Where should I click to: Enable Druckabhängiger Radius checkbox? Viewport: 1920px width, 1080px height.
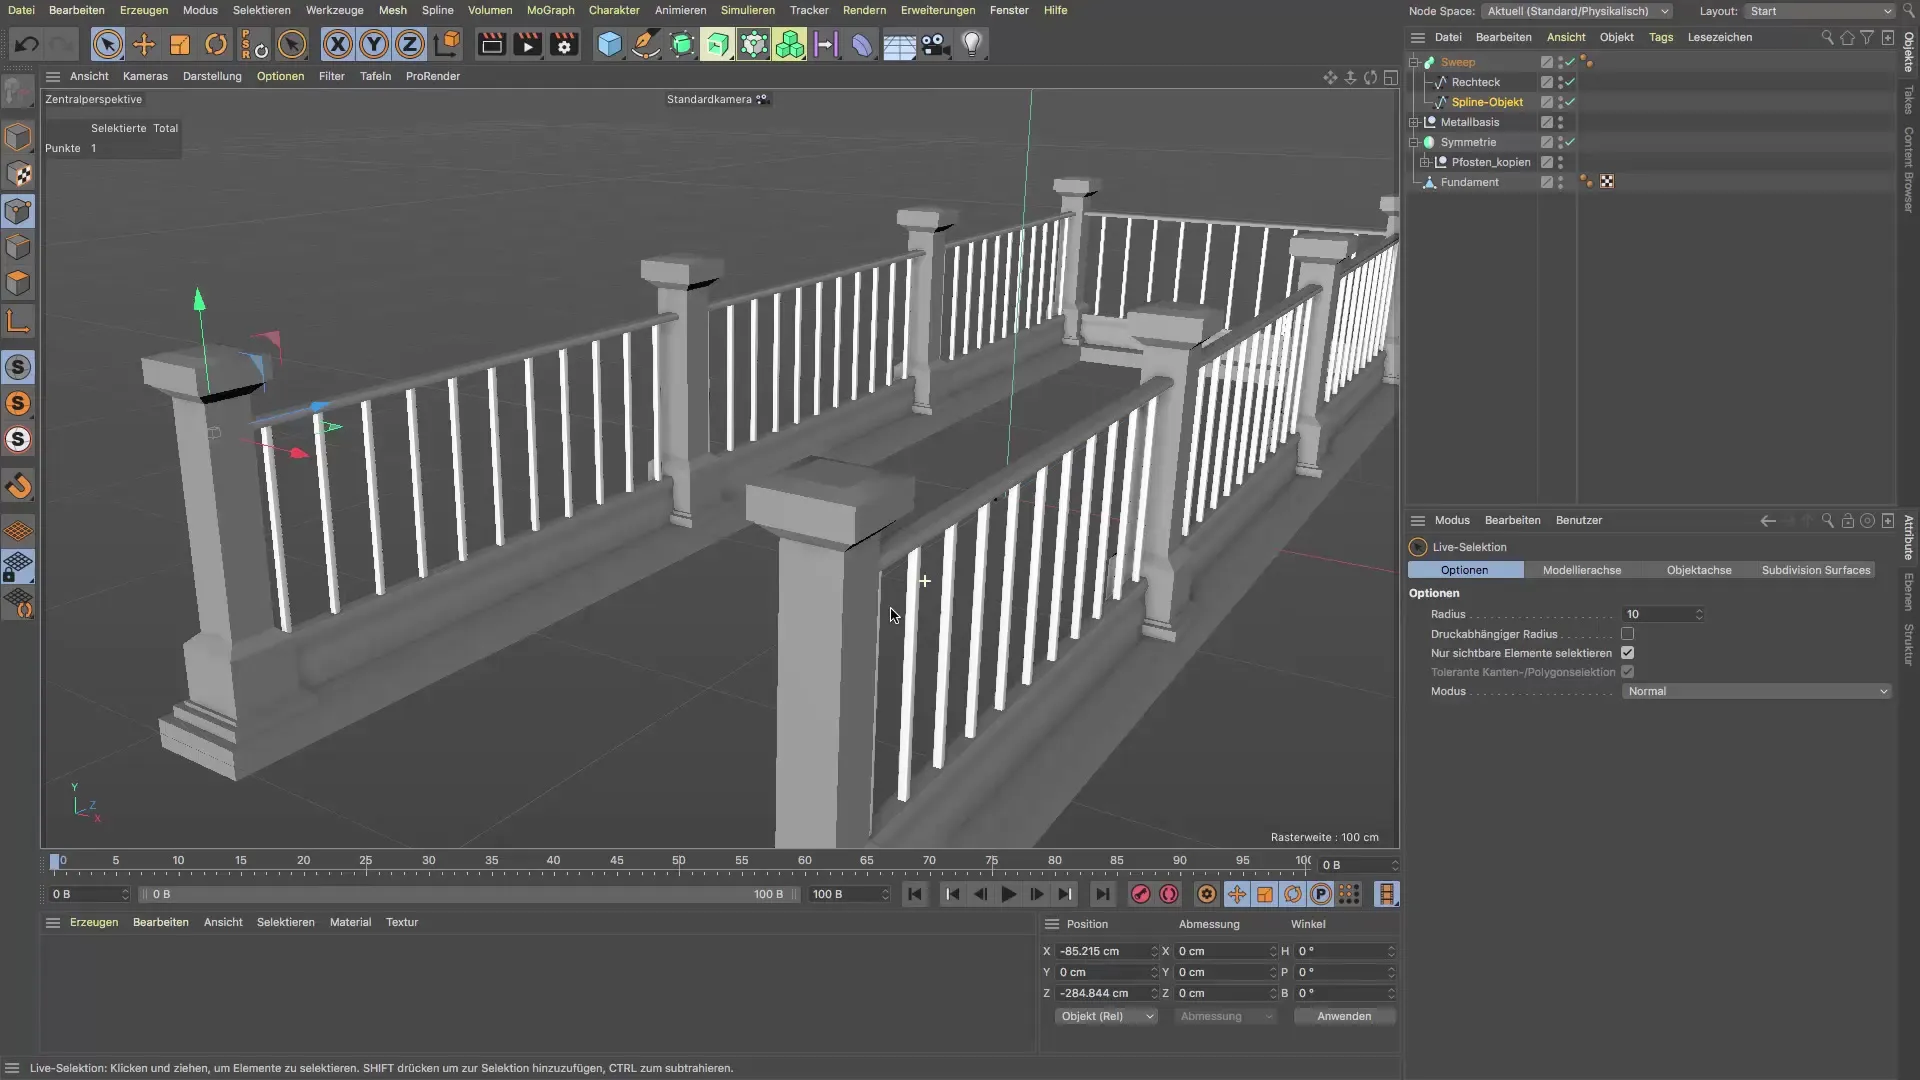pos(1627,634)
